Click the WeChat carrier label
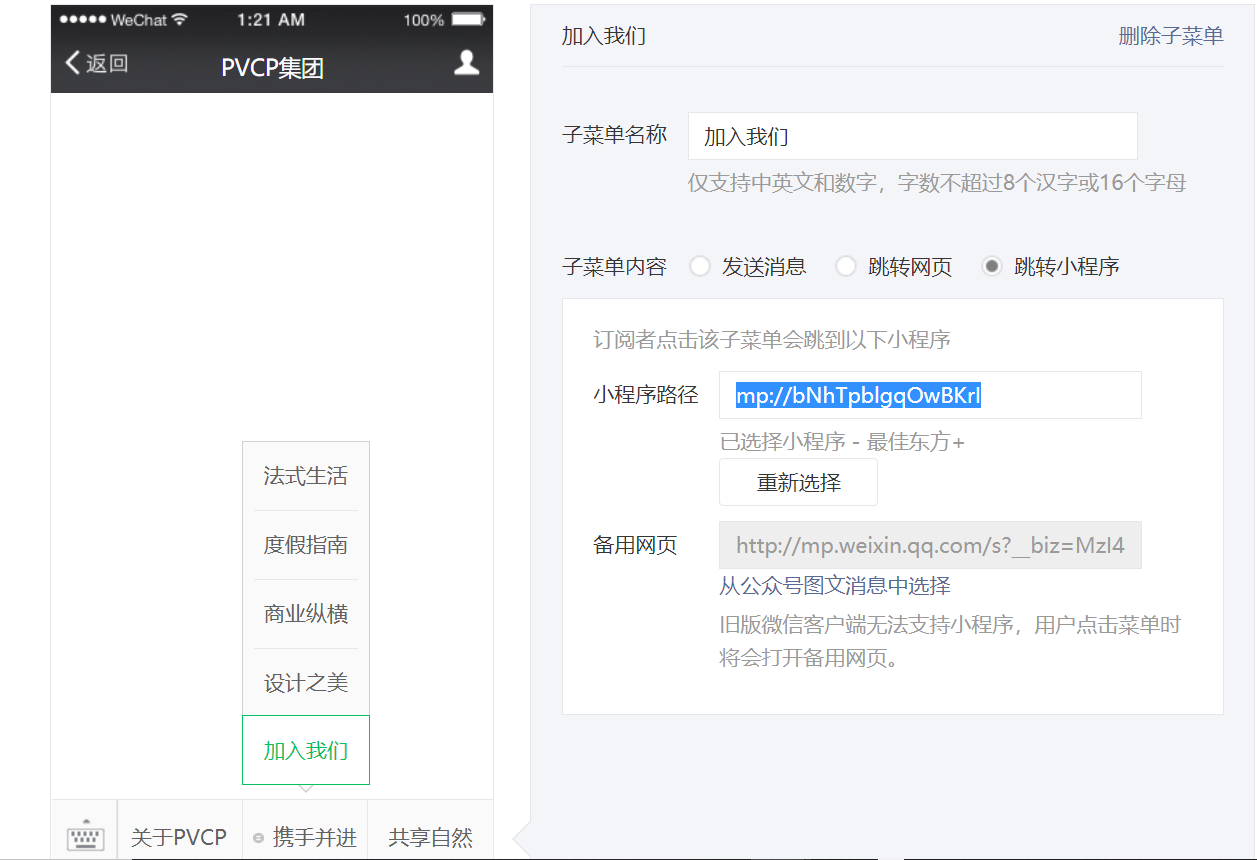The height and width of the screenshot is (860, 1257). click(139, 20)
